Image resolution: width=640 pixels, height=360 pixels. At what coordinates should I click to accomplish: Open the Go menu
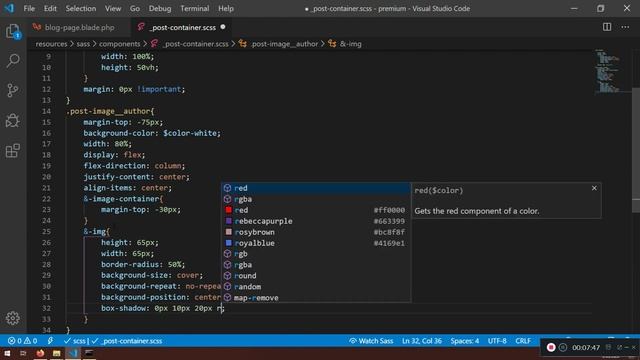pos(135,8)
